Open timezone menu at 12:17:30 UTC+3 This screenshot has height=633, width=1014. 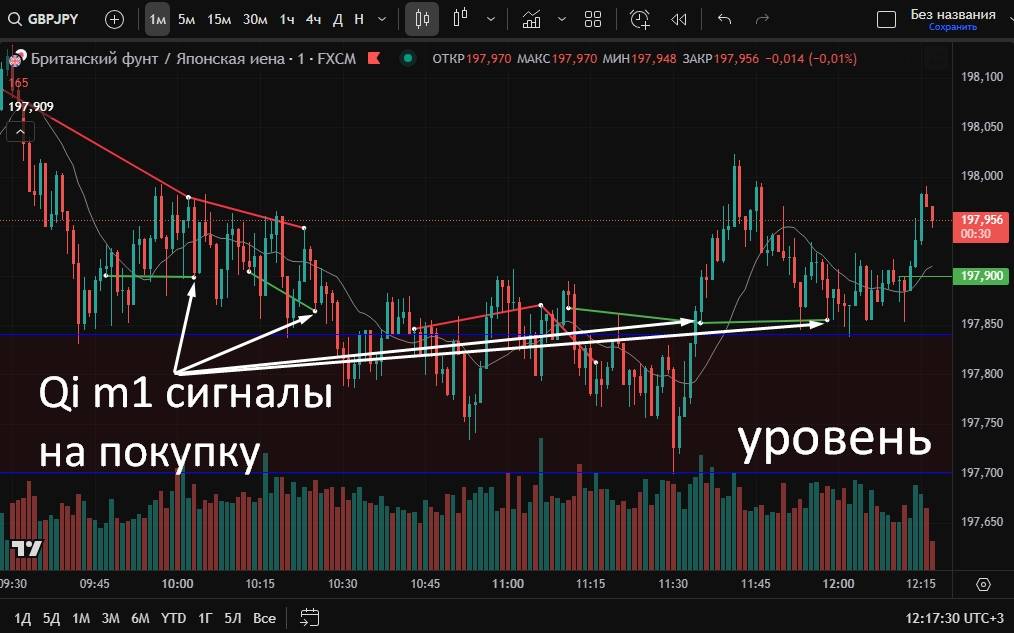(x=955, y=619)
